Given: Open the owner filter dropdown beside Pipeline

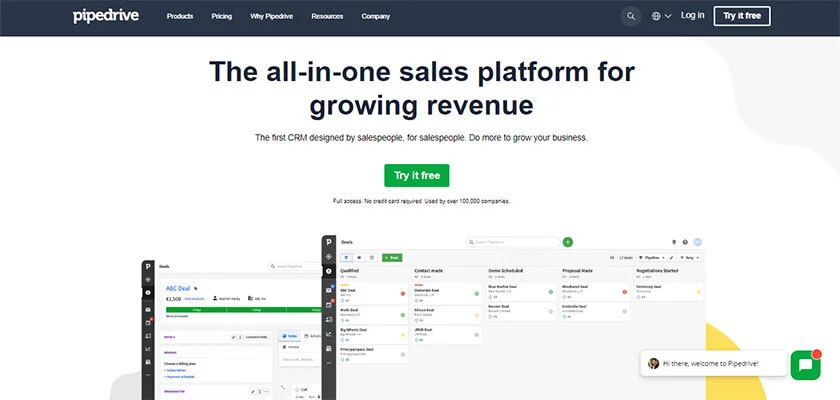Looking at the screenshot, I should pos(690,258).
